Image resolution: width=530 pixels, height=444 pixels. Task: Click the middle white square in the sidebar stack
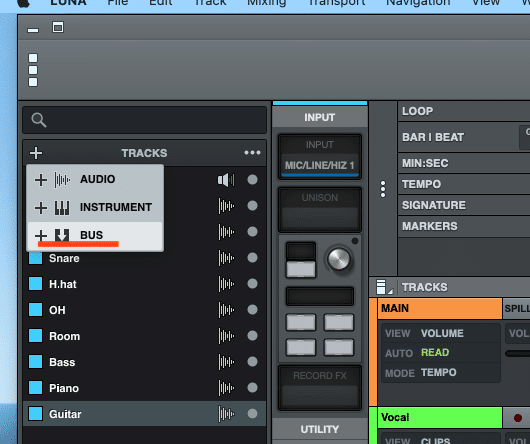click(33, 70)
